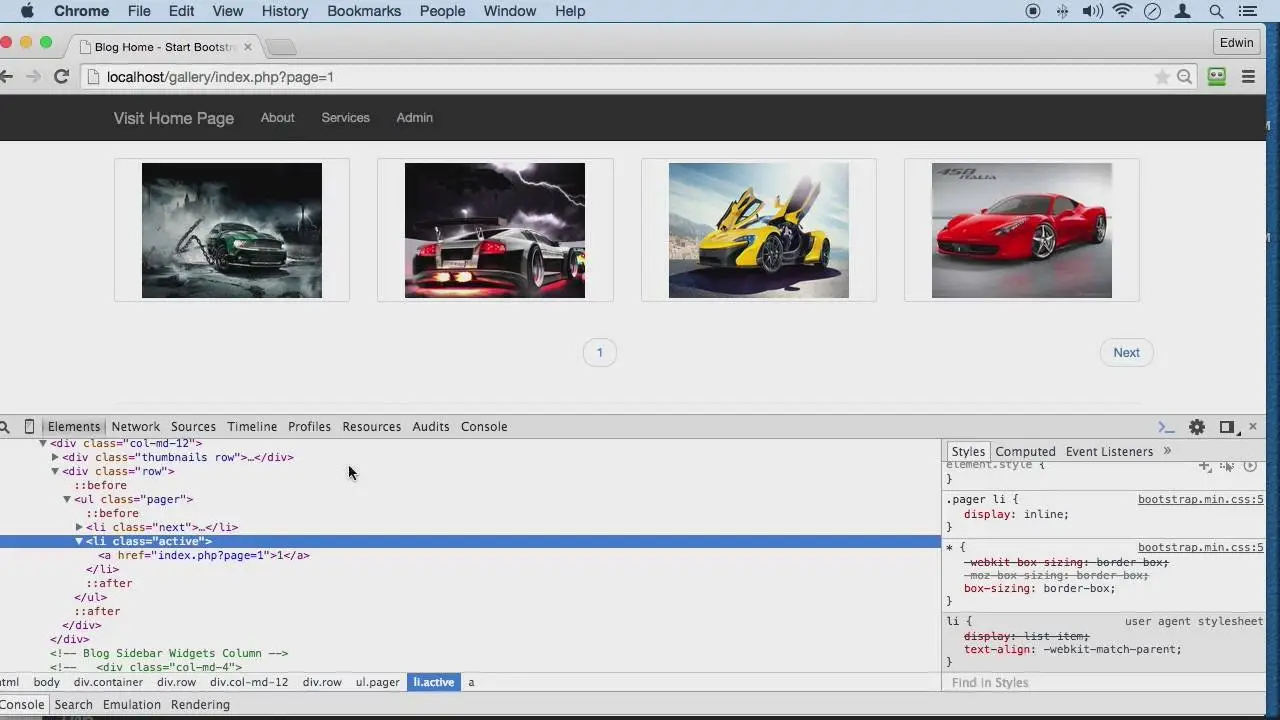This screenshot has width=1280, height=720.
Task: Click the New Style Rule plus icon
Action: [1205, 466]
